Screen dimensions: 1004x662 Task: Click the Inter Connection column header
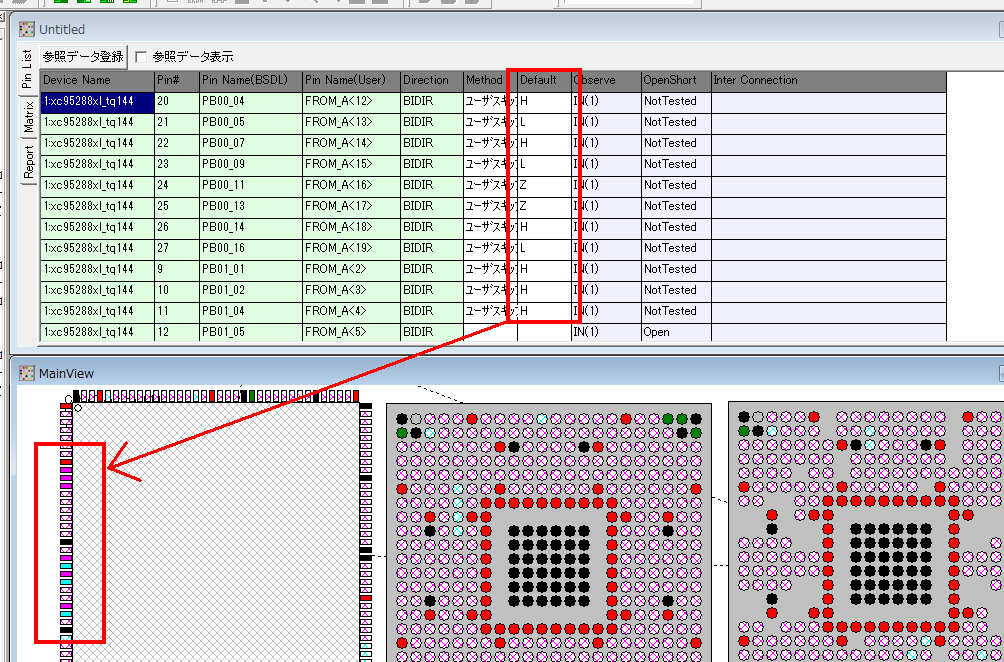827,80
